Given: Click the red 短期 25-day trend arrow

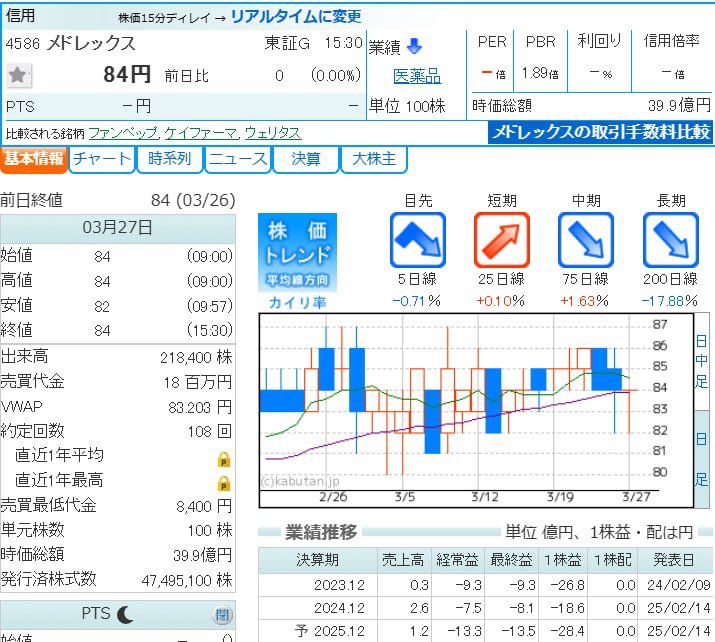Looking at the screenshot, I should 502,240.
